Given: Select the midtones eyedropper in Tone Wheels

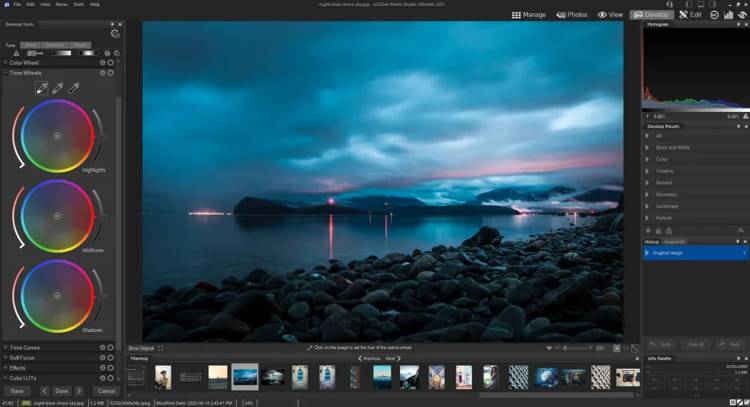Looking at the screenshot, I should click(x=57, y=89).
